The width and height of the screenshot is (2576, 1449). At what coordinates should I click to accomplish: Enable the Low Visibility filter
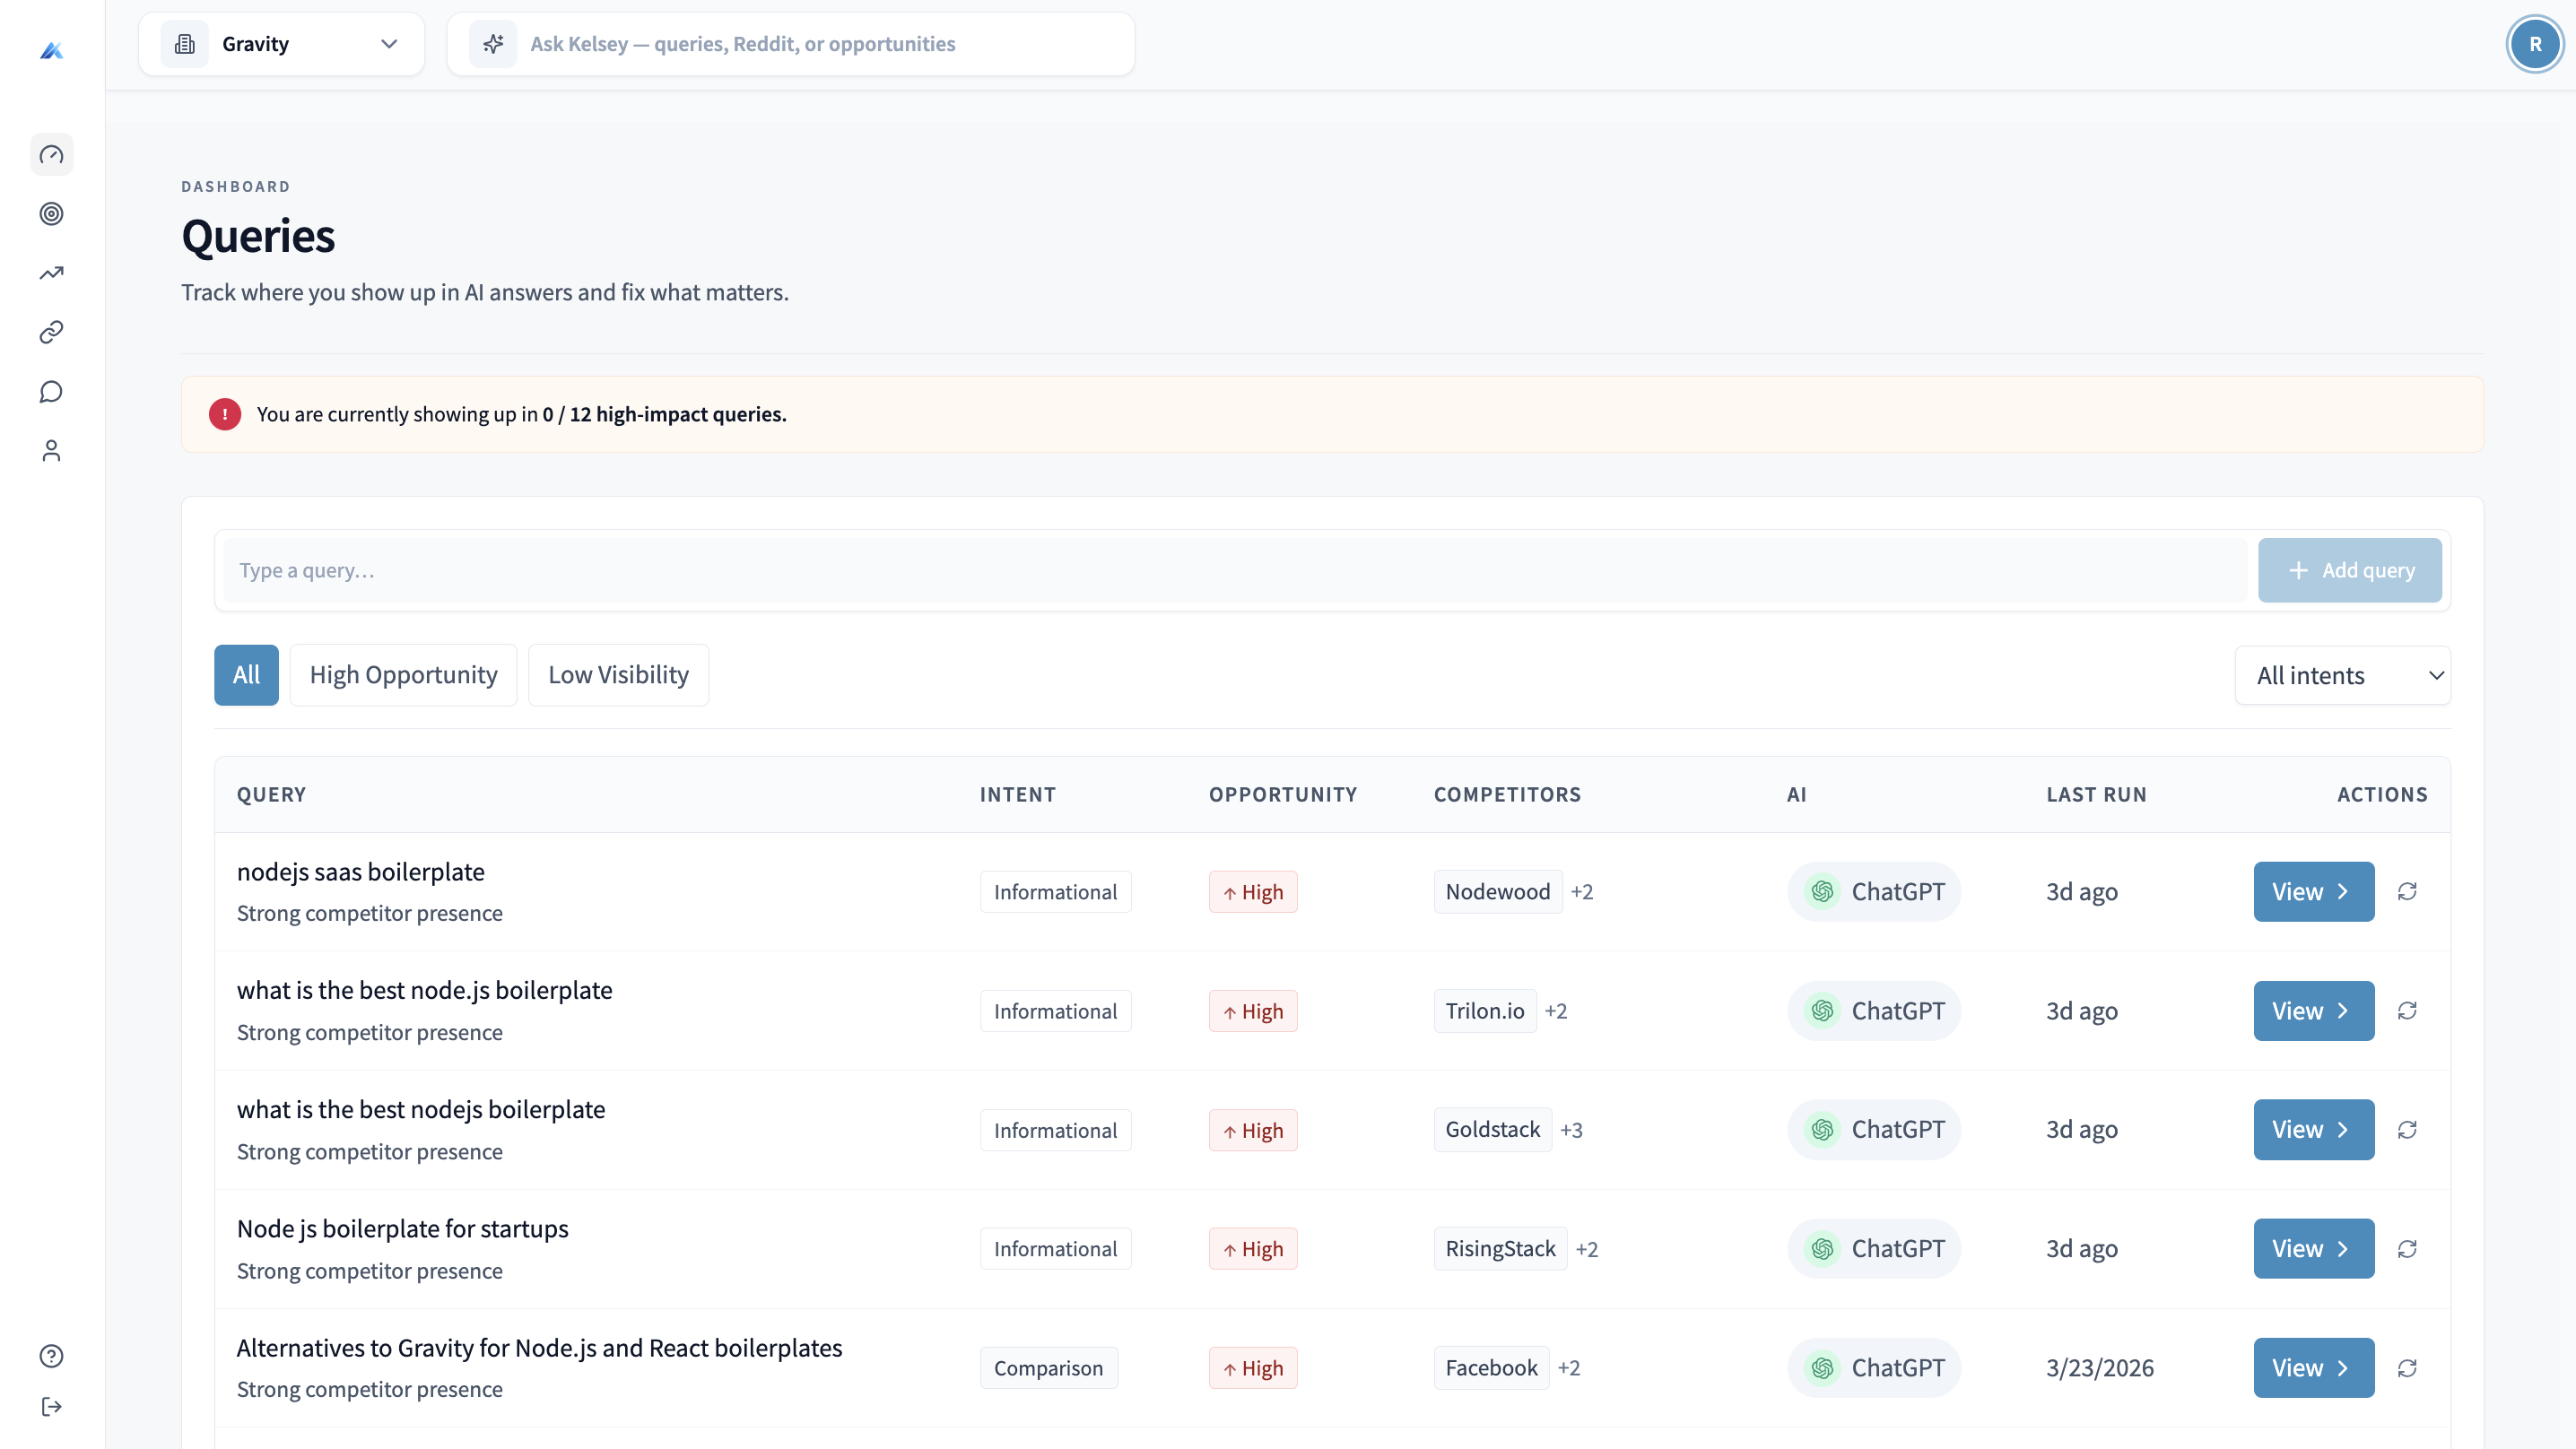pyautogui.click(x=618, y=674)
